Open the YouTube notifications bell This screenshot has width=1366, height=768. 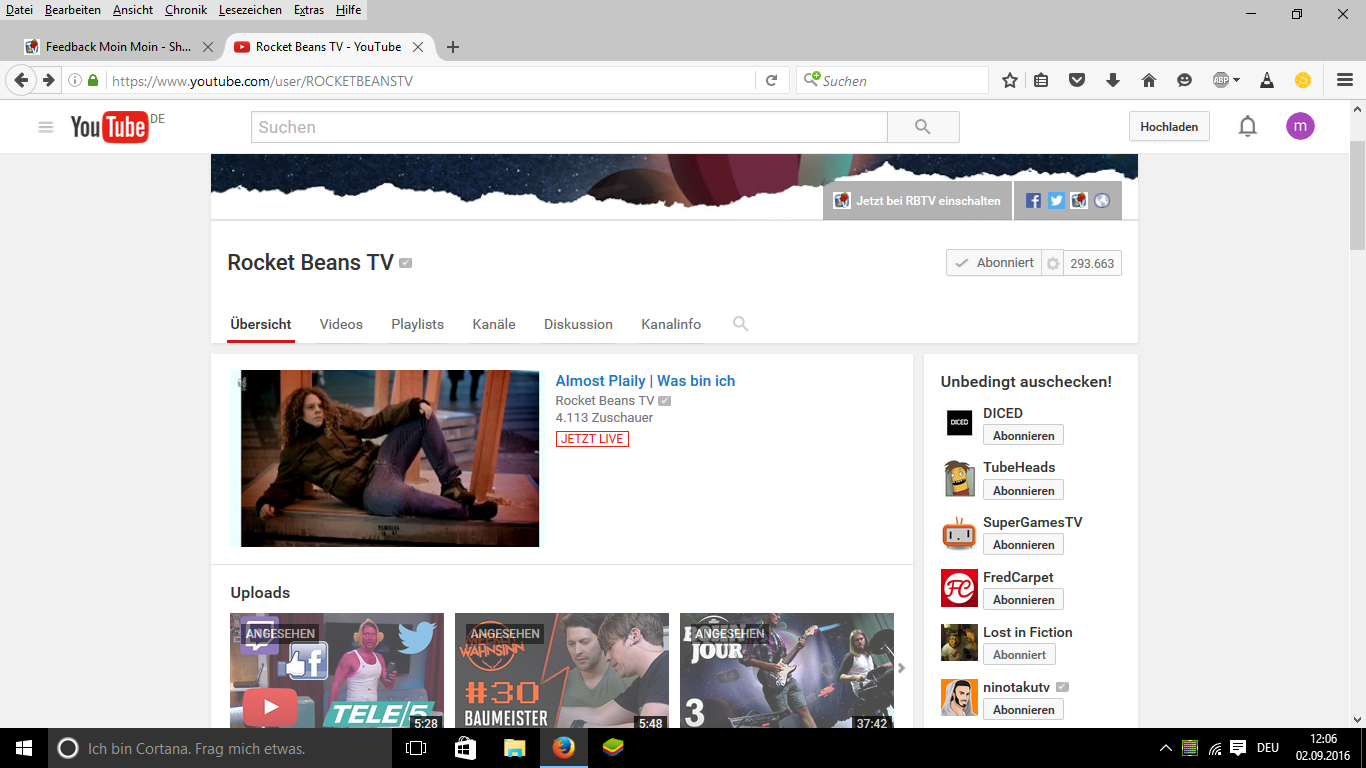(x=1247, y=126)
